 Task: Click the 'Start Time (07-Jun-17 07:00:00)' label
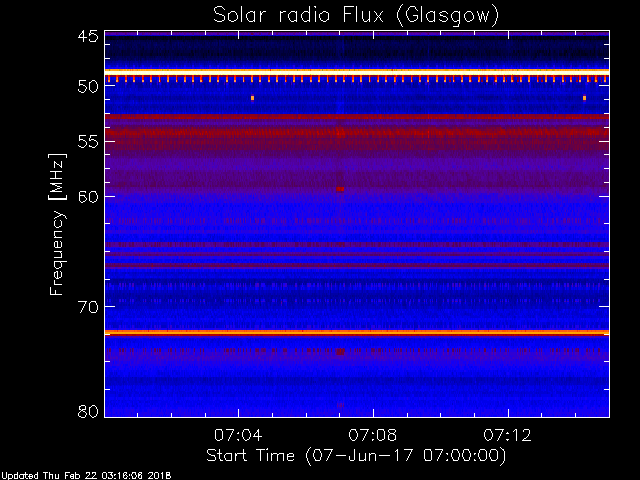(356, 456)
